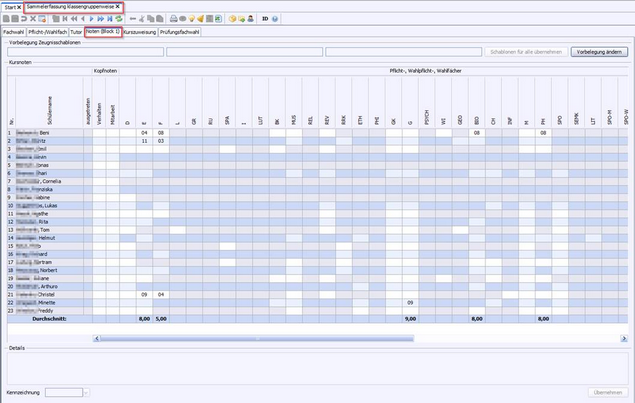Open help via blue question mark icon
The height and width of the screenshot is (403, 635).
(275, 18)
